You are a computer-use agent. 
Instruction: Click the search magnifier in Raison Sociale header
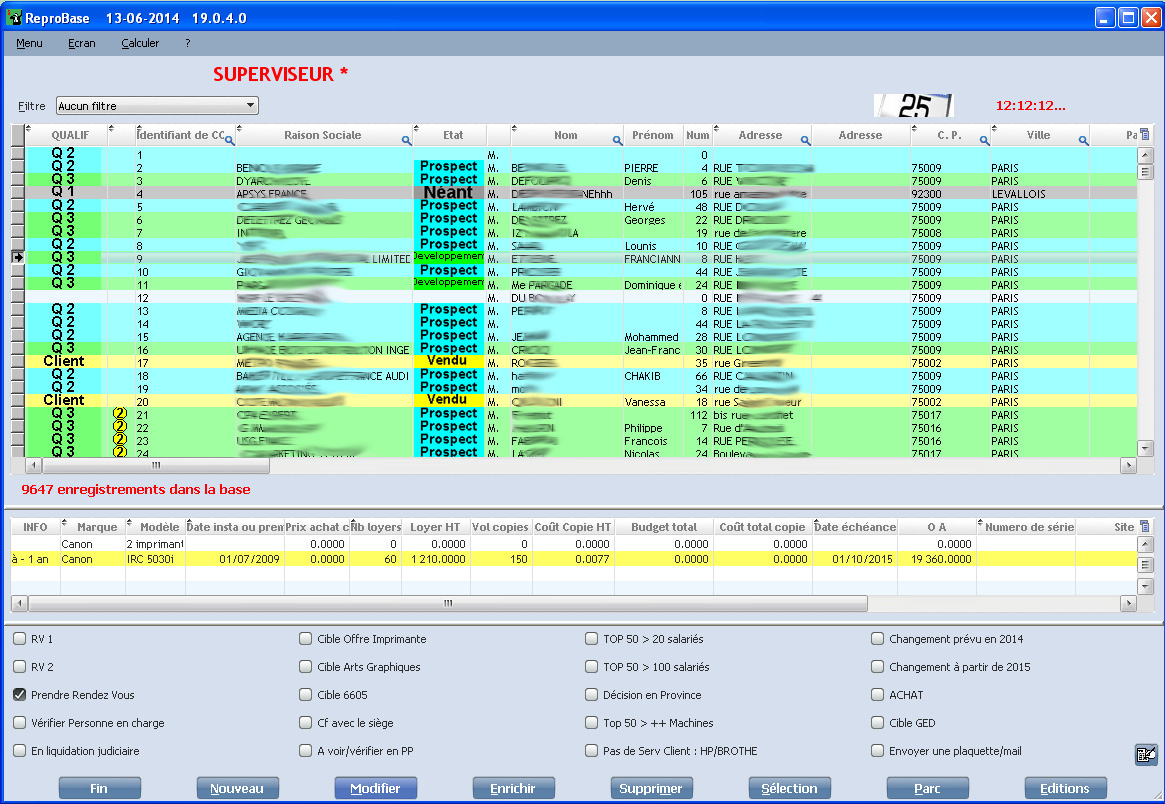pos(406,141)
